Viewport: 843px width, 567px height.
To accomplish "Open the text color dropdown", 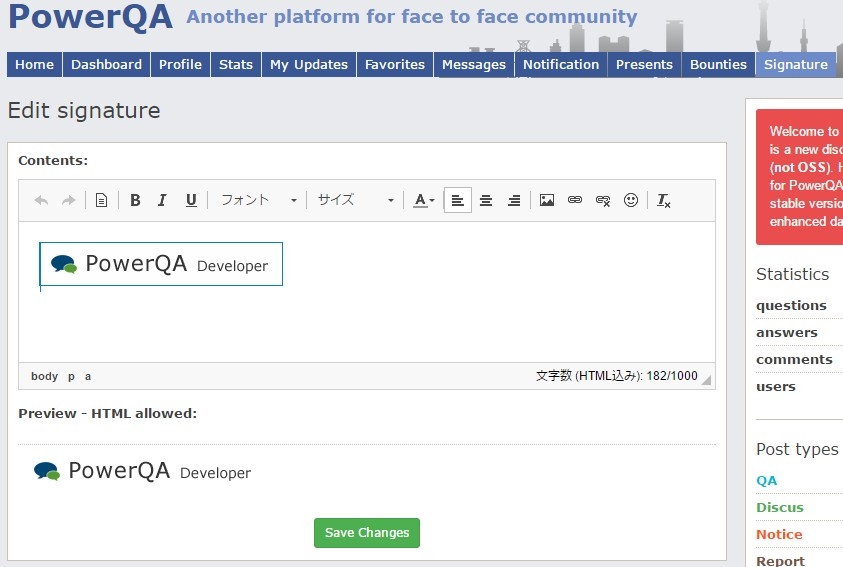I will (424, 200).
